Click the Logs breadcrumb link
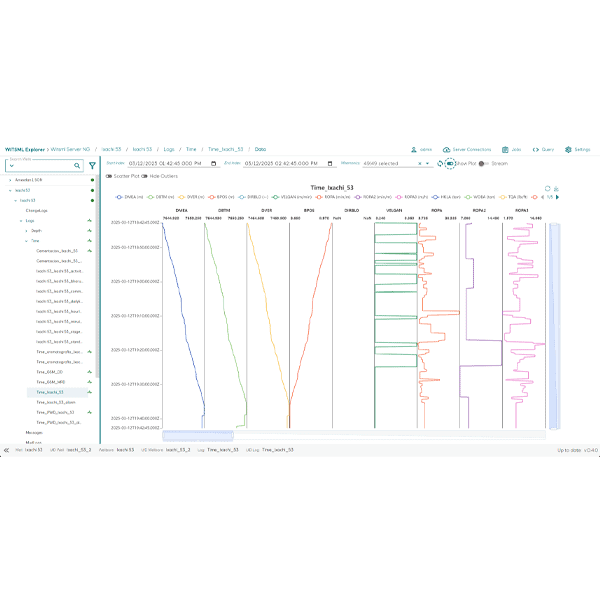This screenshot has height=600, width=600. tap(169, 149)
